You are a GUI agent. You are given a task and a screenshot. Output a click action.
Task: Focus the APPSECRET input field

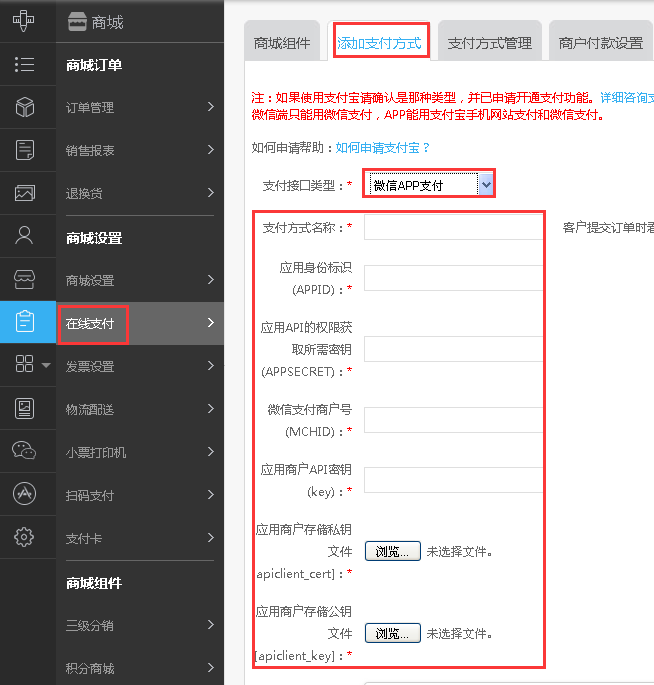(453, 349)
